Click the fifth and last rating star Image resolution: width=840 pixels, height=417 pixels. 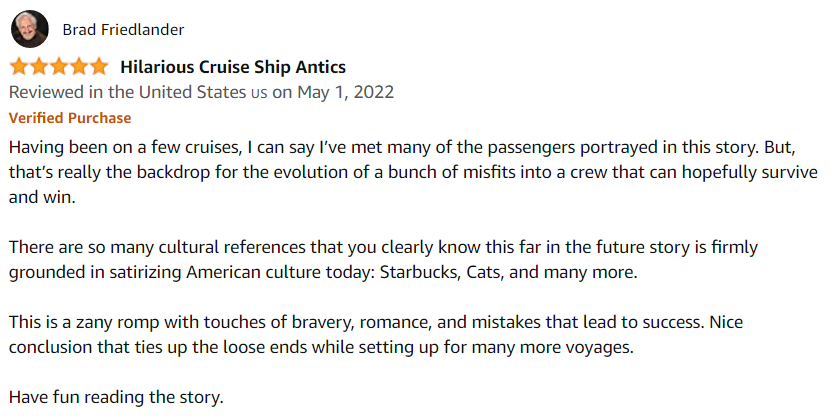point(98,67)
